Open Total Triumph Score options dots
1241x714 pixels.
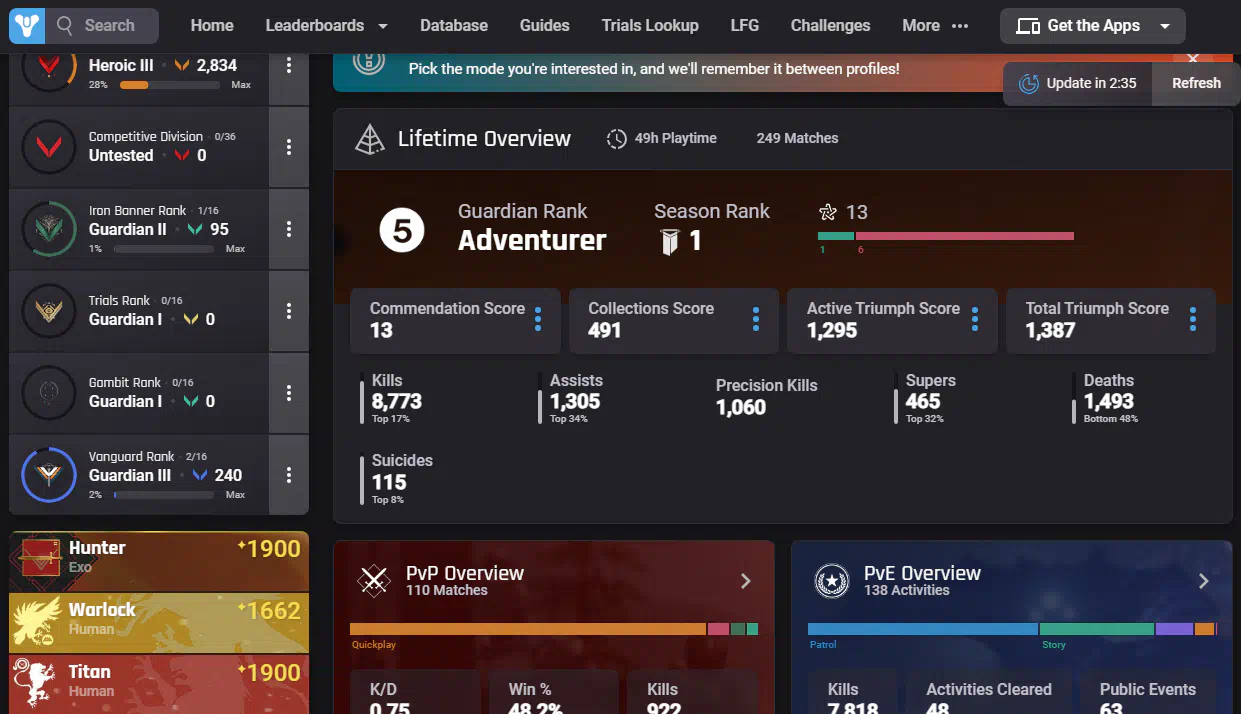(1193, 319)
